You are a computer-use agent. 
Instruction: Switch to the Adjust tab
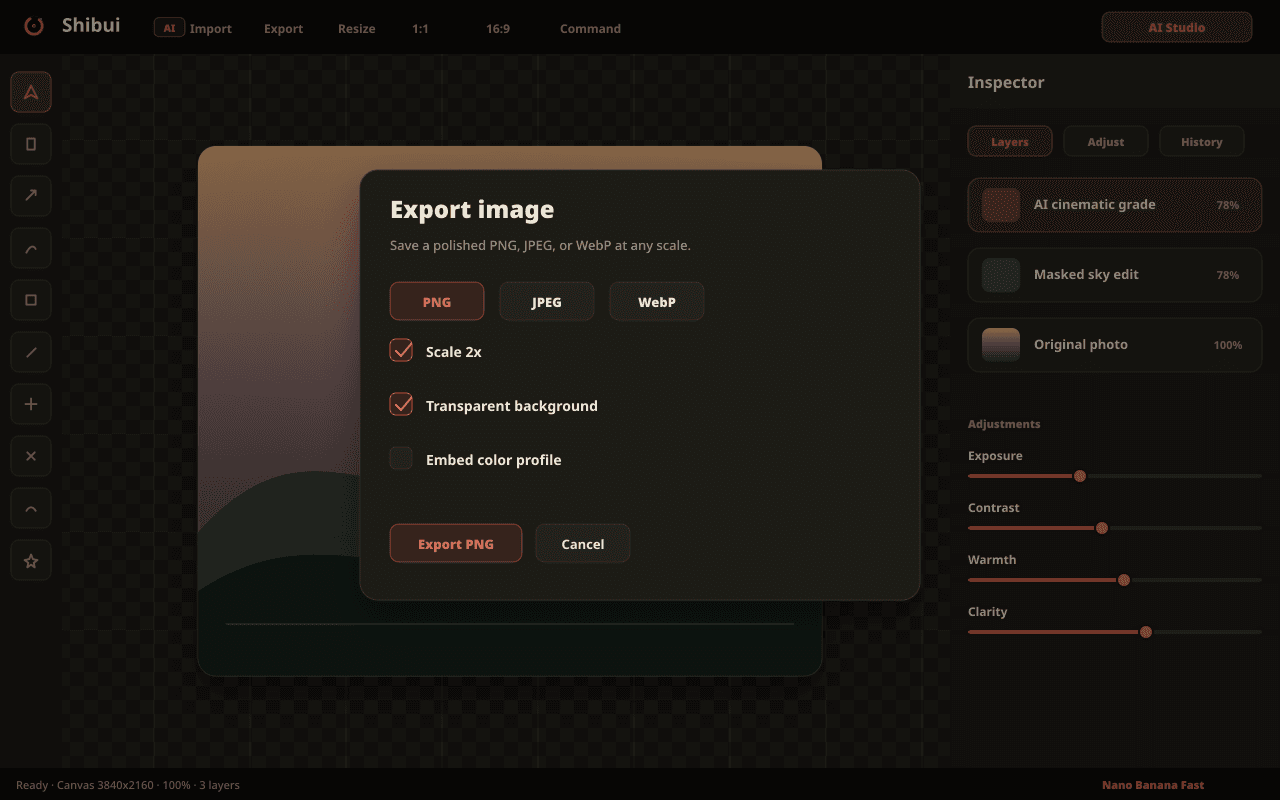click(x=1106, y=142)
